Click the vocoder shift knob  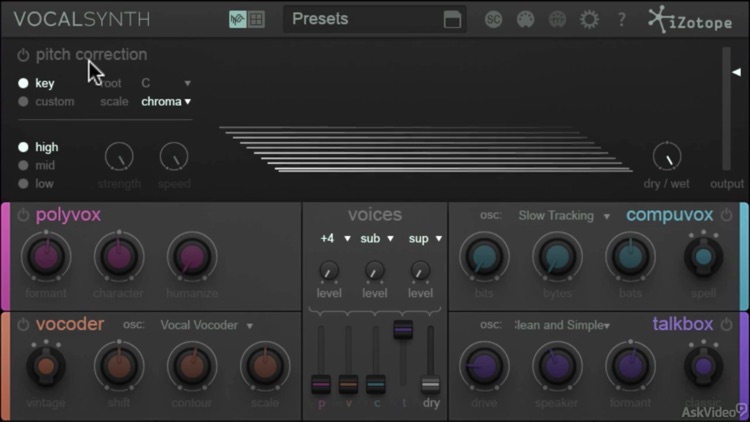tap(119, 366)
